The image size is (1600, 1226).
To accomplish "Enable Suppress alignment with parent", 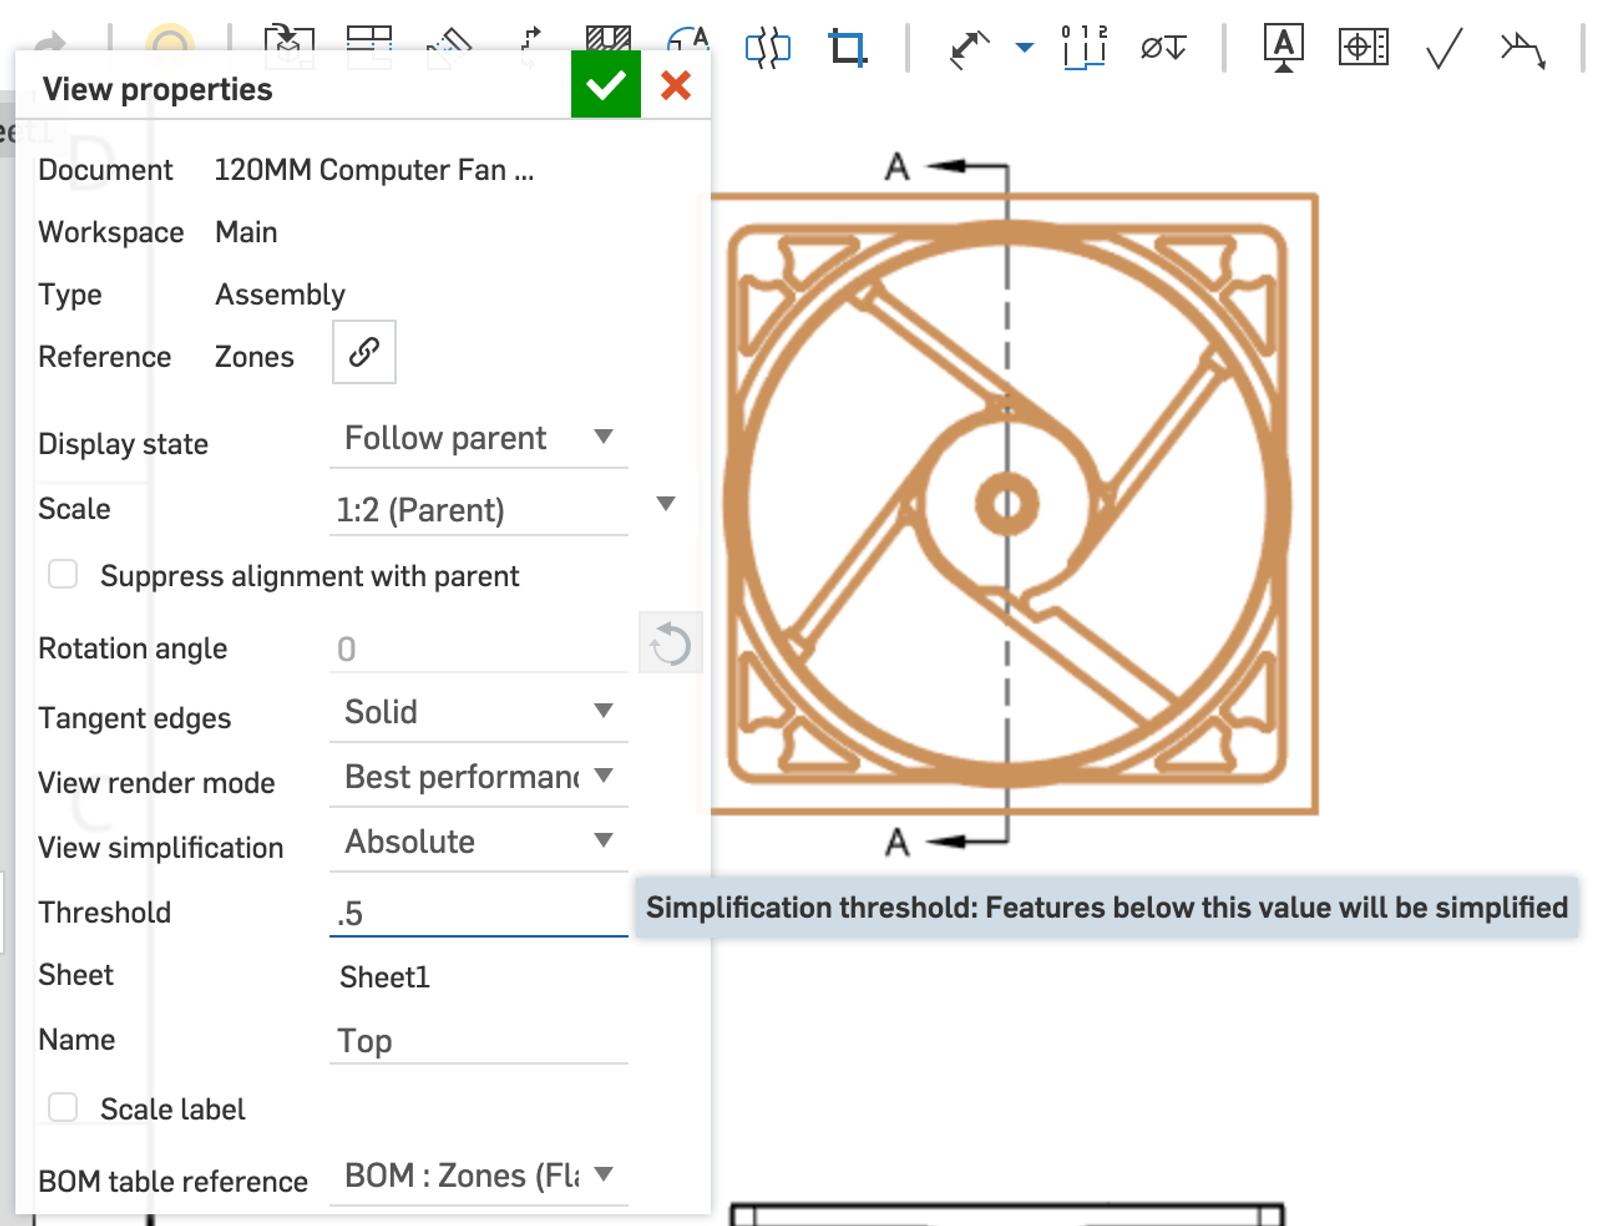I will pyautogui.click(x=63, y=575).
